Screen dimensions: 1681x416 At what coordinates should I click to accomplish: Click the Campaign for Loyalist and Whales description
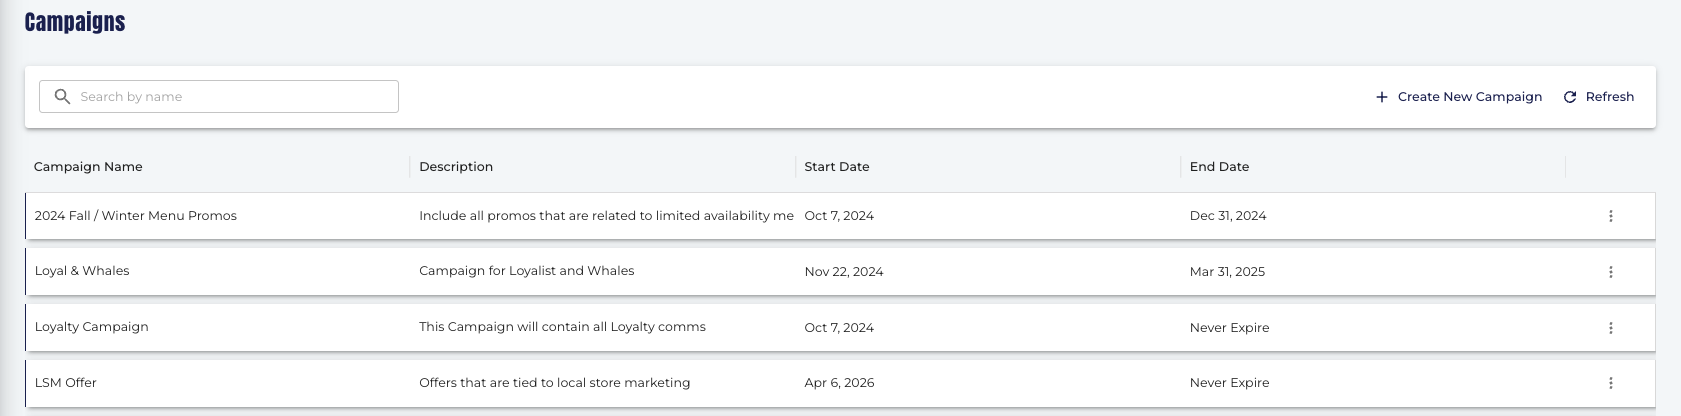click(x=527, y=271)
